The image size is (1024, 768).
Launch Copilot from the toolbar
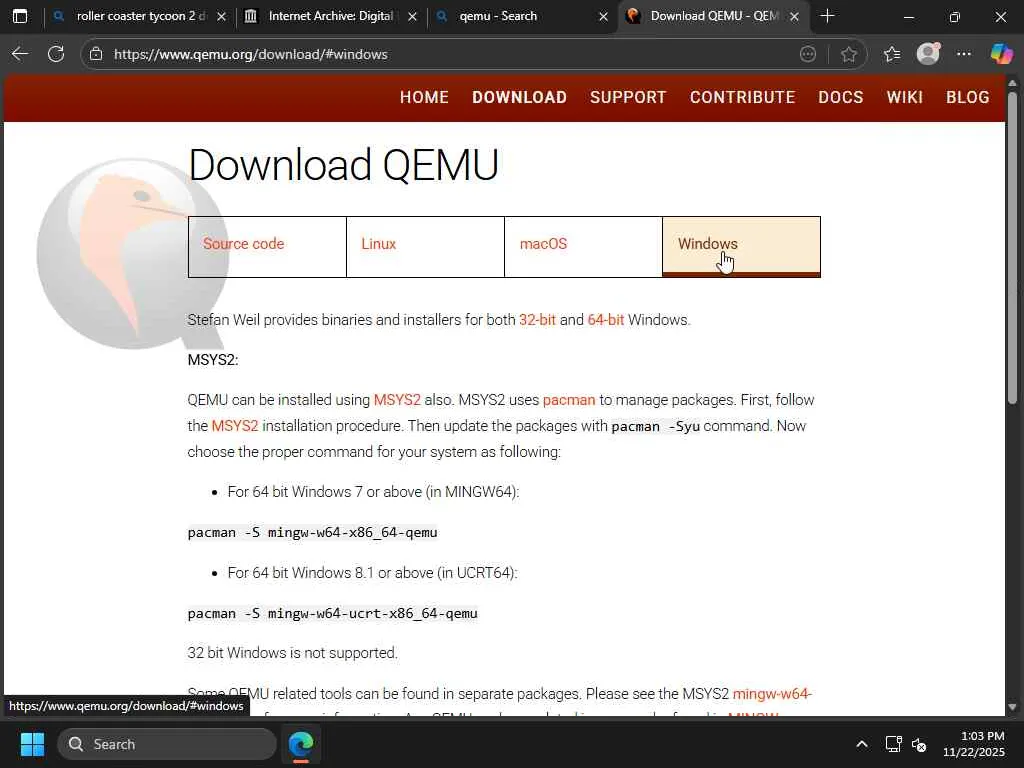[x=1000, y=54]
